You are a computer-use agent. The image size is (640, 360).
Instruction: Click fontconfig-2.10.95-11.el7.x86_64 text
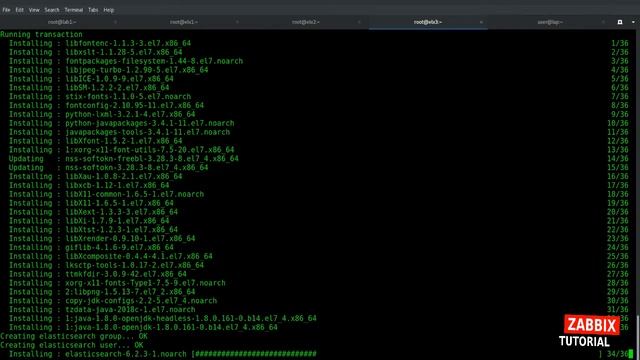pos(134,105)
